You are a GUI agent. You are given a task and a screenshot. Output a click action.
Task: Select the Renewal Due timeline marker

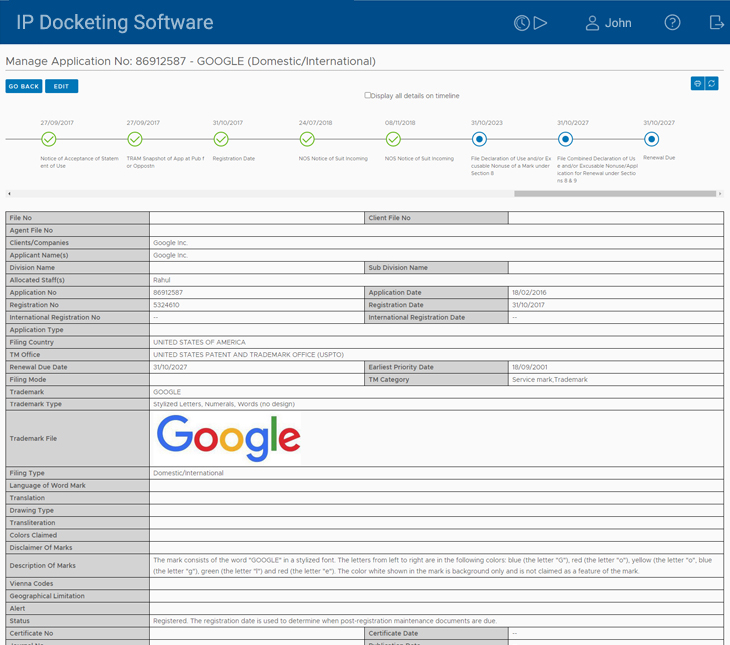(651, 139)
